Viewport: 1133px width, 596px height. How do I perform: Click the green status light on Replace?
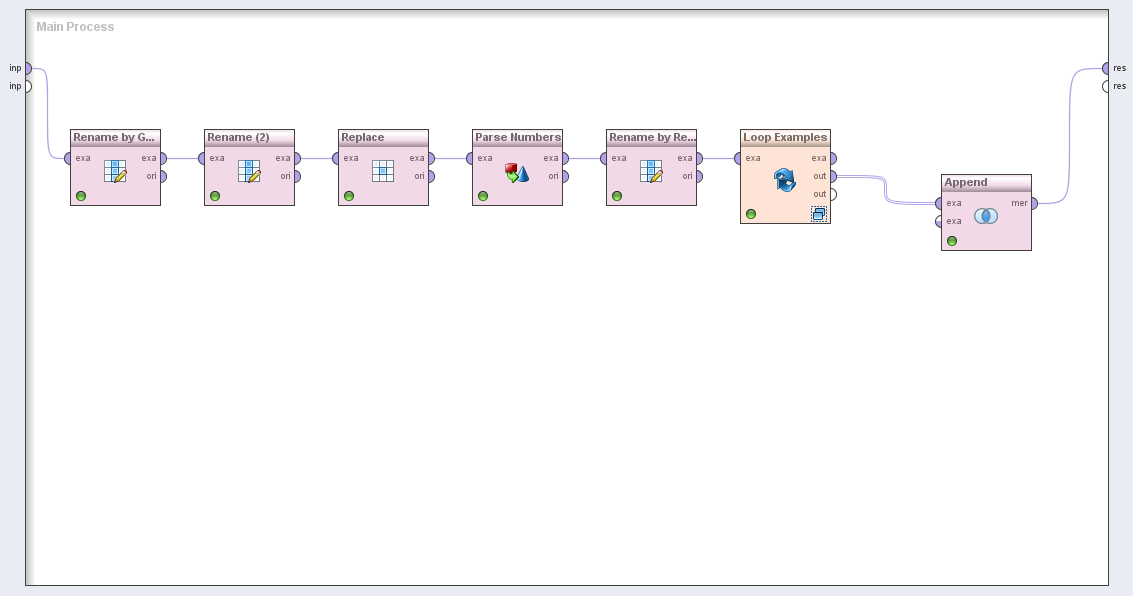pos(349,196)
